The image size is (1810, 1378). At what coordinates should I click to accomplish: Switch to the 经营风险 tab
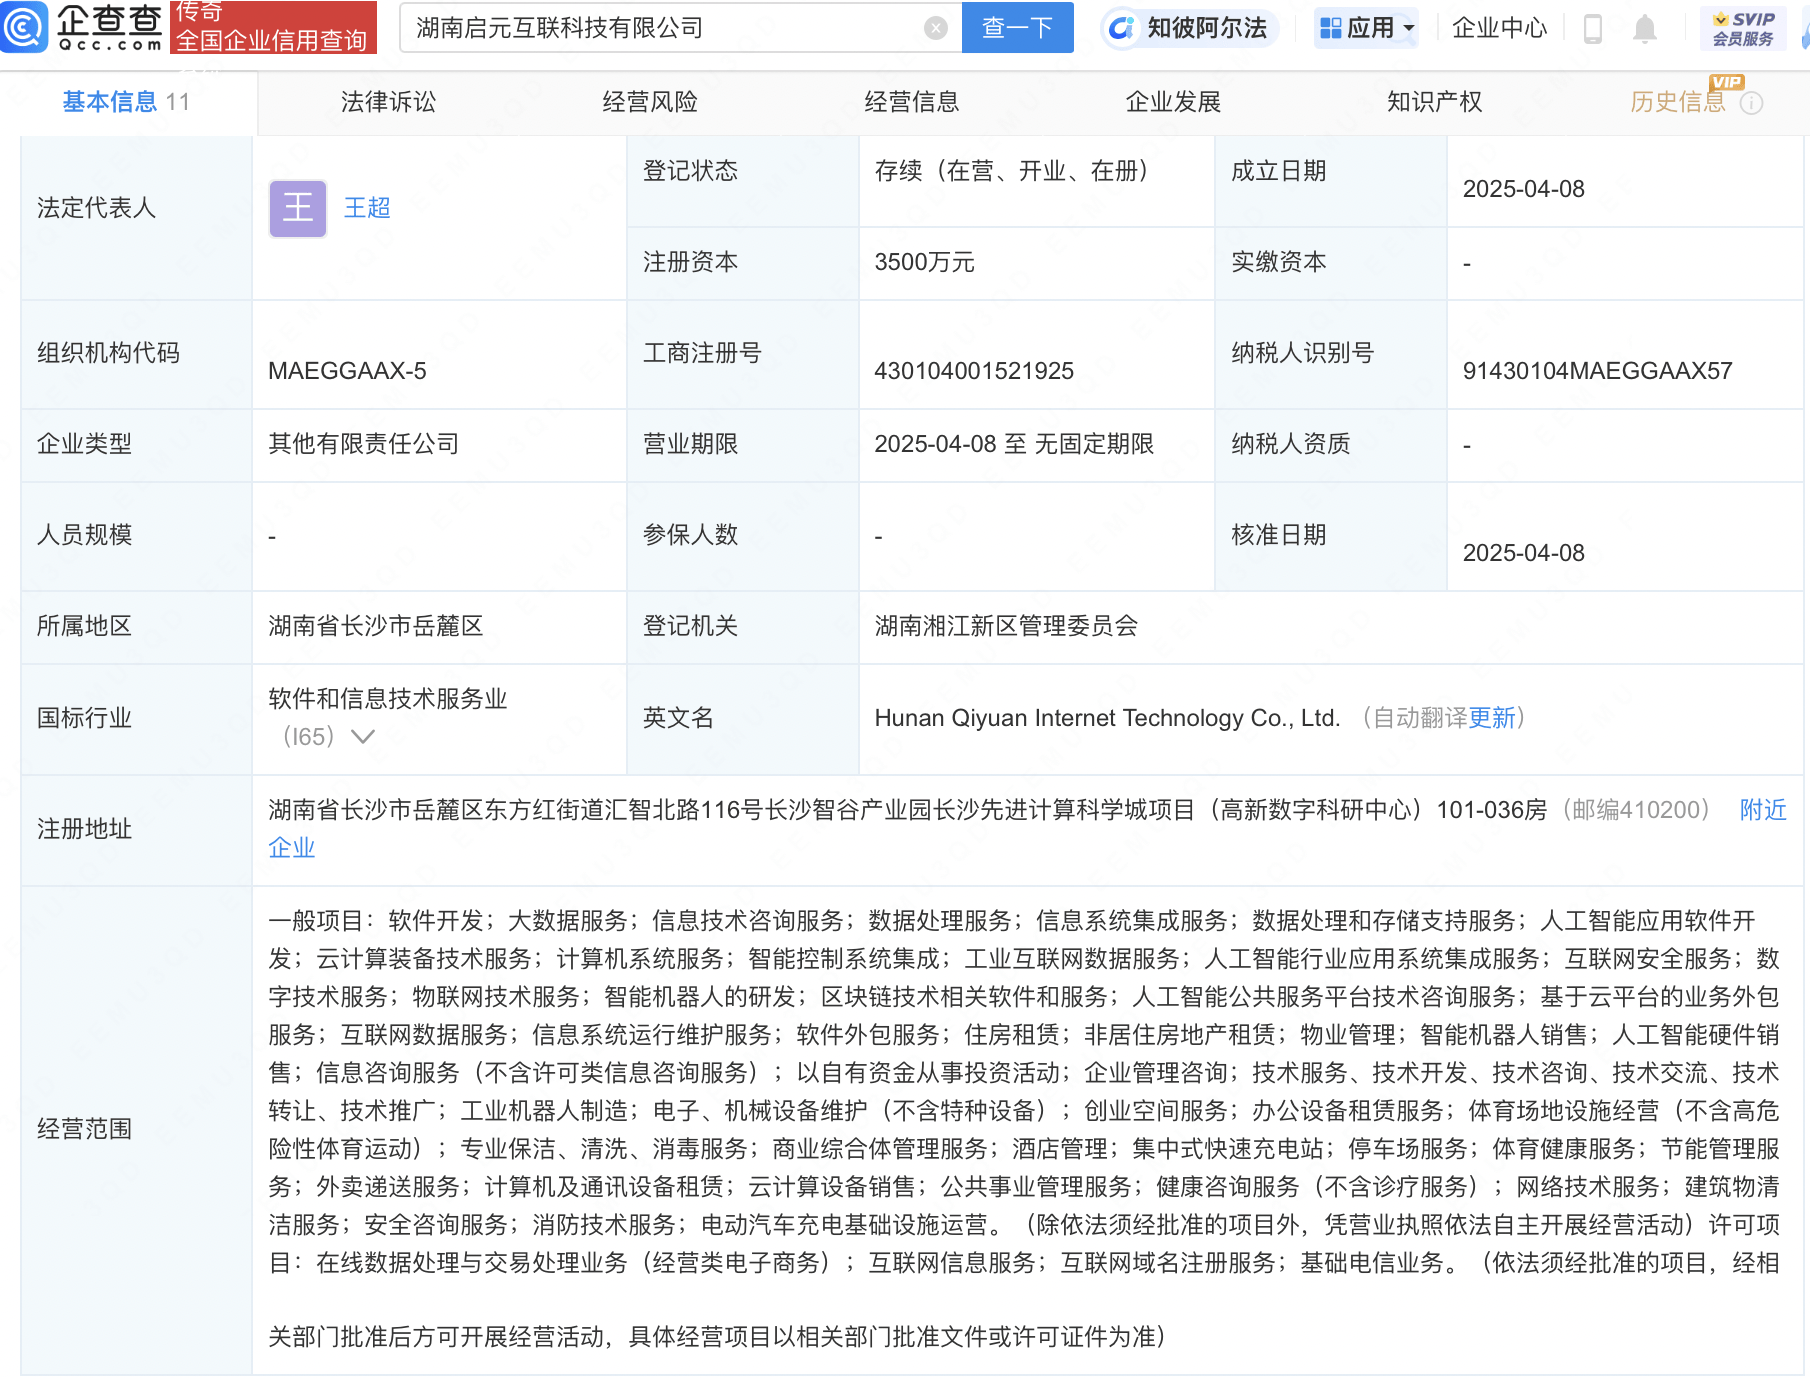tap(650, 102)
